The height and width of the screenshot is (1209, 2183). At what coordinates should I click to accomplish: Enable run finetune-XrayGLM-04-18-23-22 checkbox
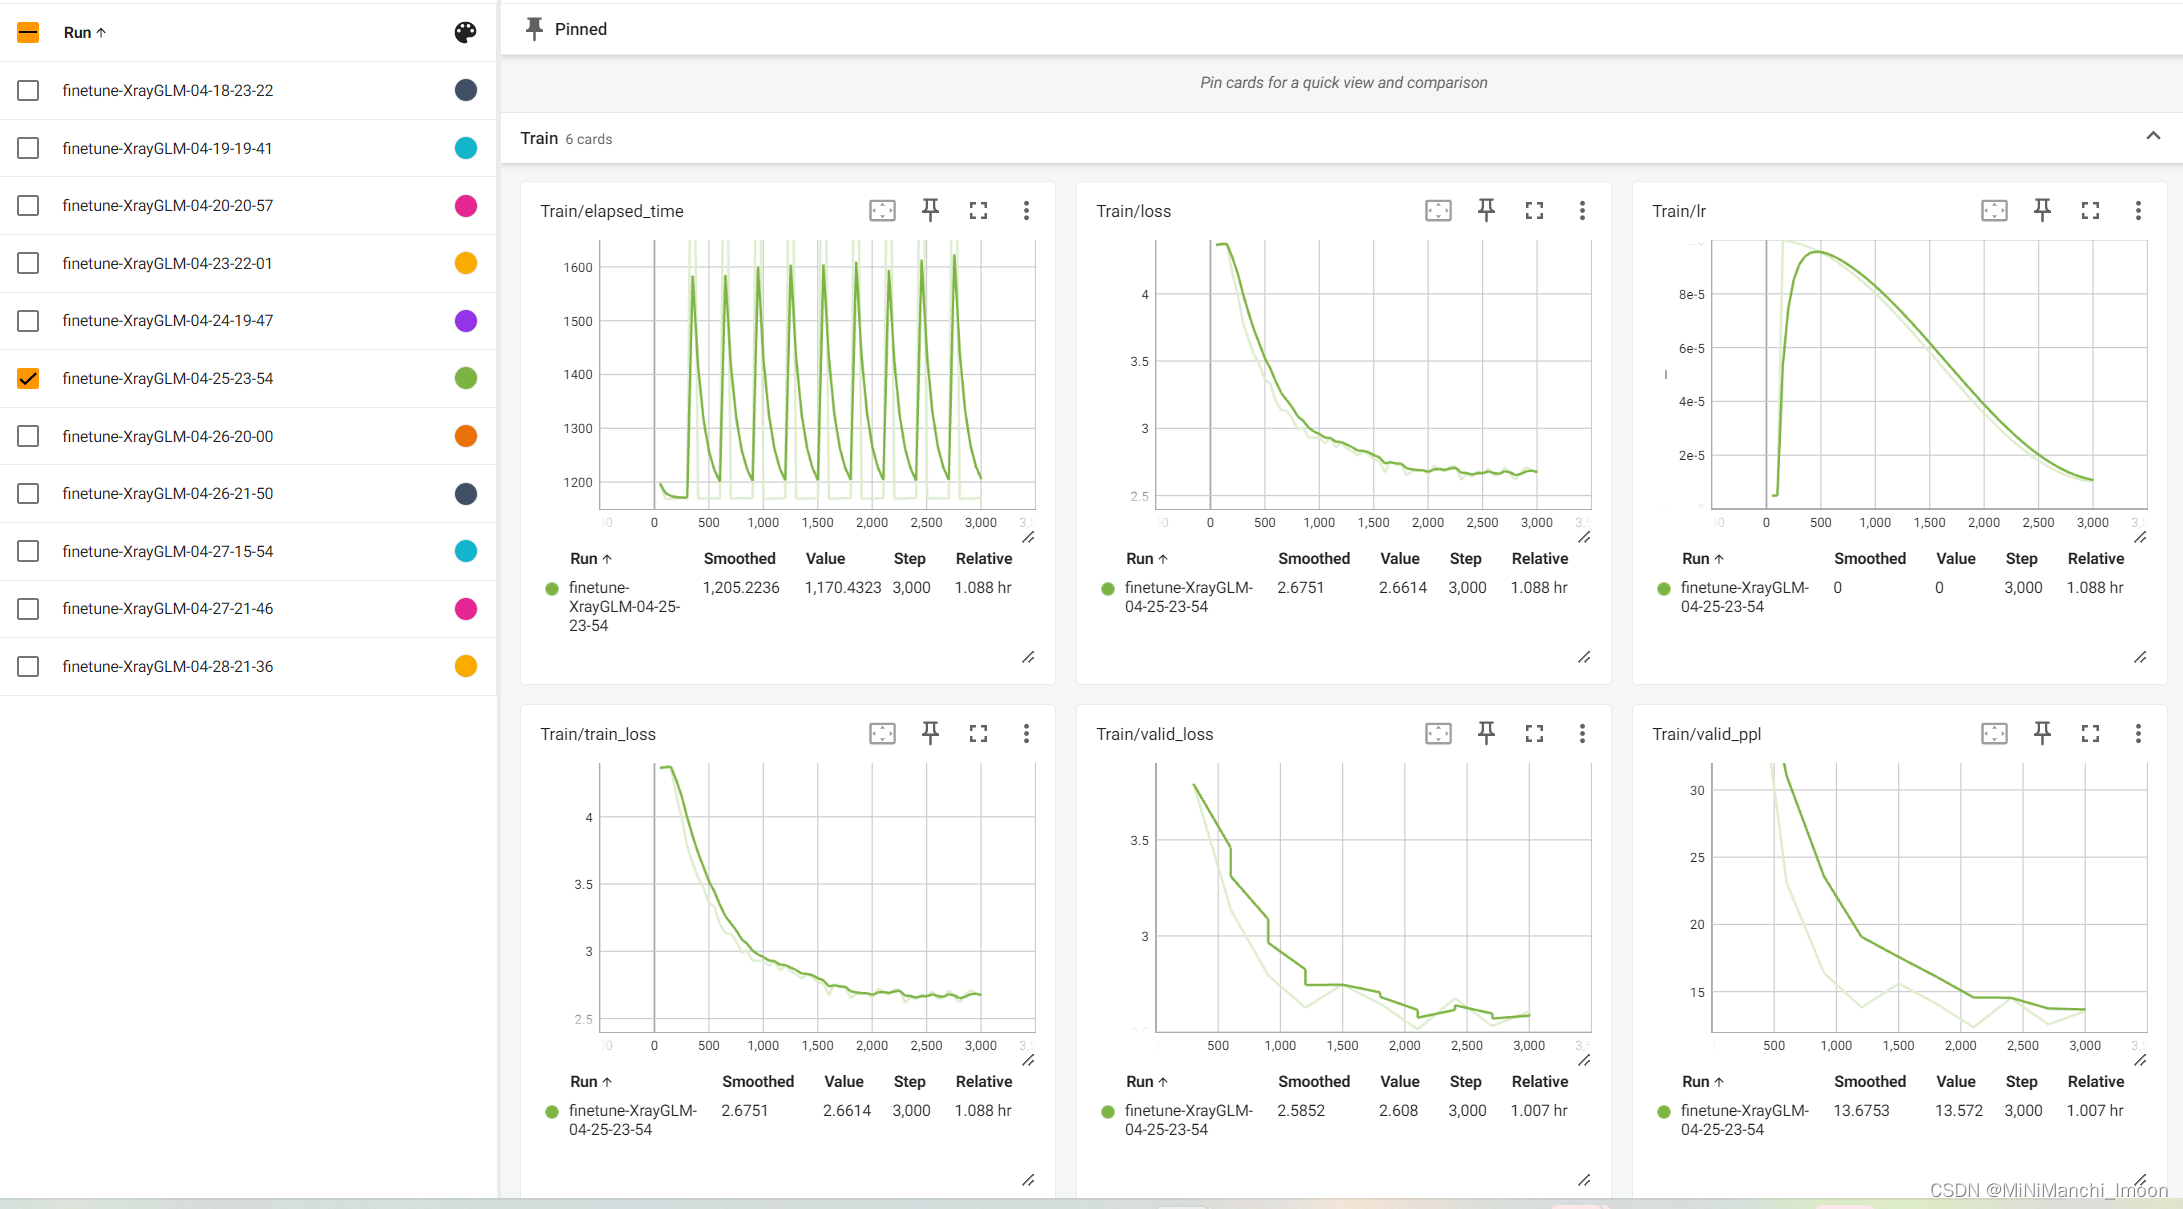pos(28,90)
